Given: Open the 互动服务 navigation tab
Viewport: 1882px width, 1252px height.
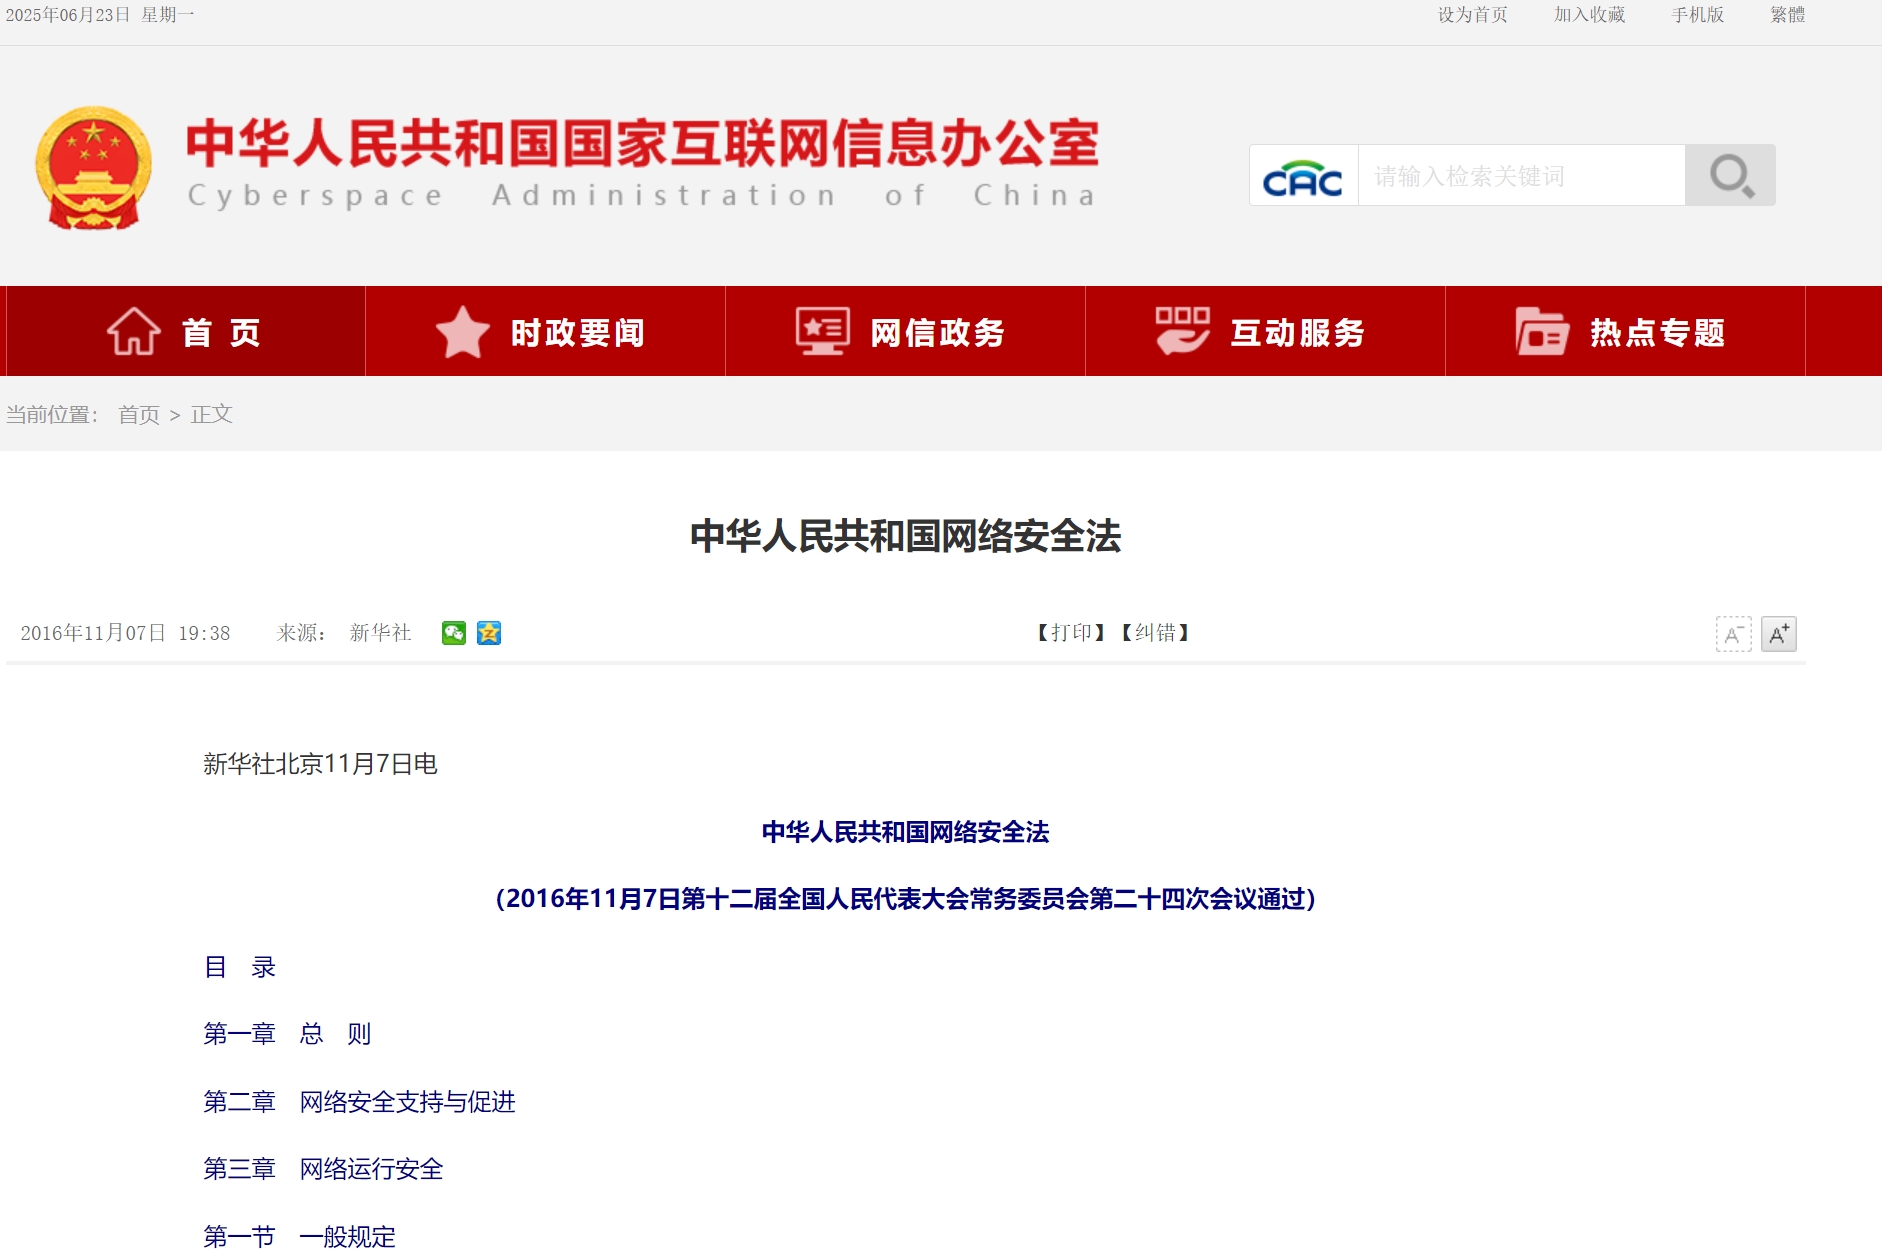Looking at the screenshot, I should pyautogui.click(x=1265, y=332).
